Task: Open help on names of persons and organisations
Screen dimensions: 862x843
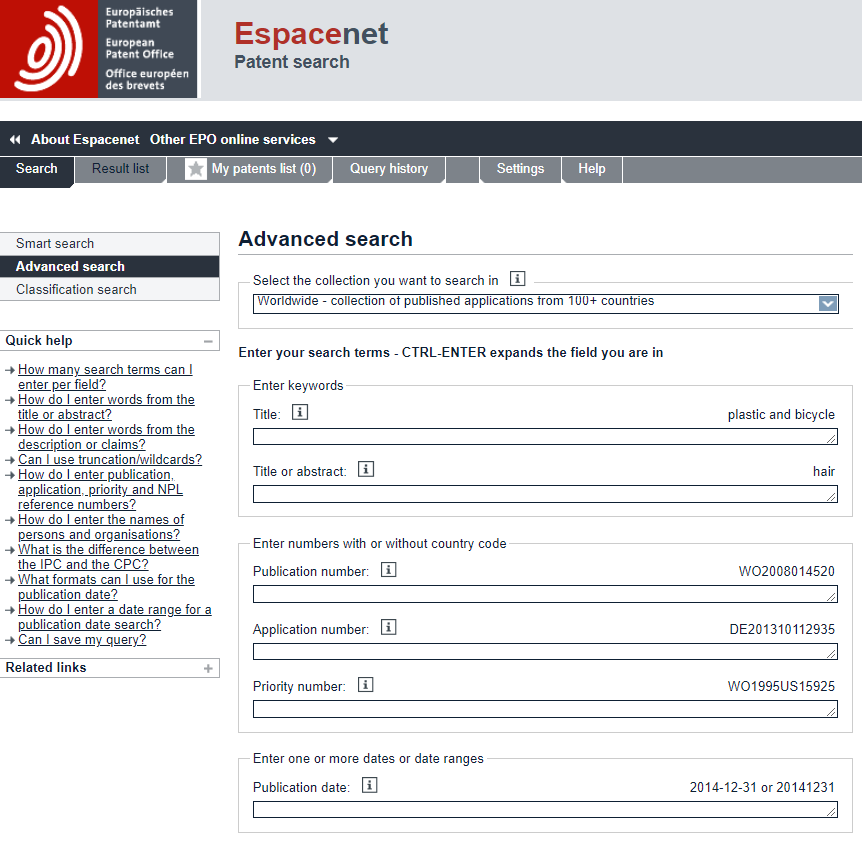Action: tap(101, 527)
